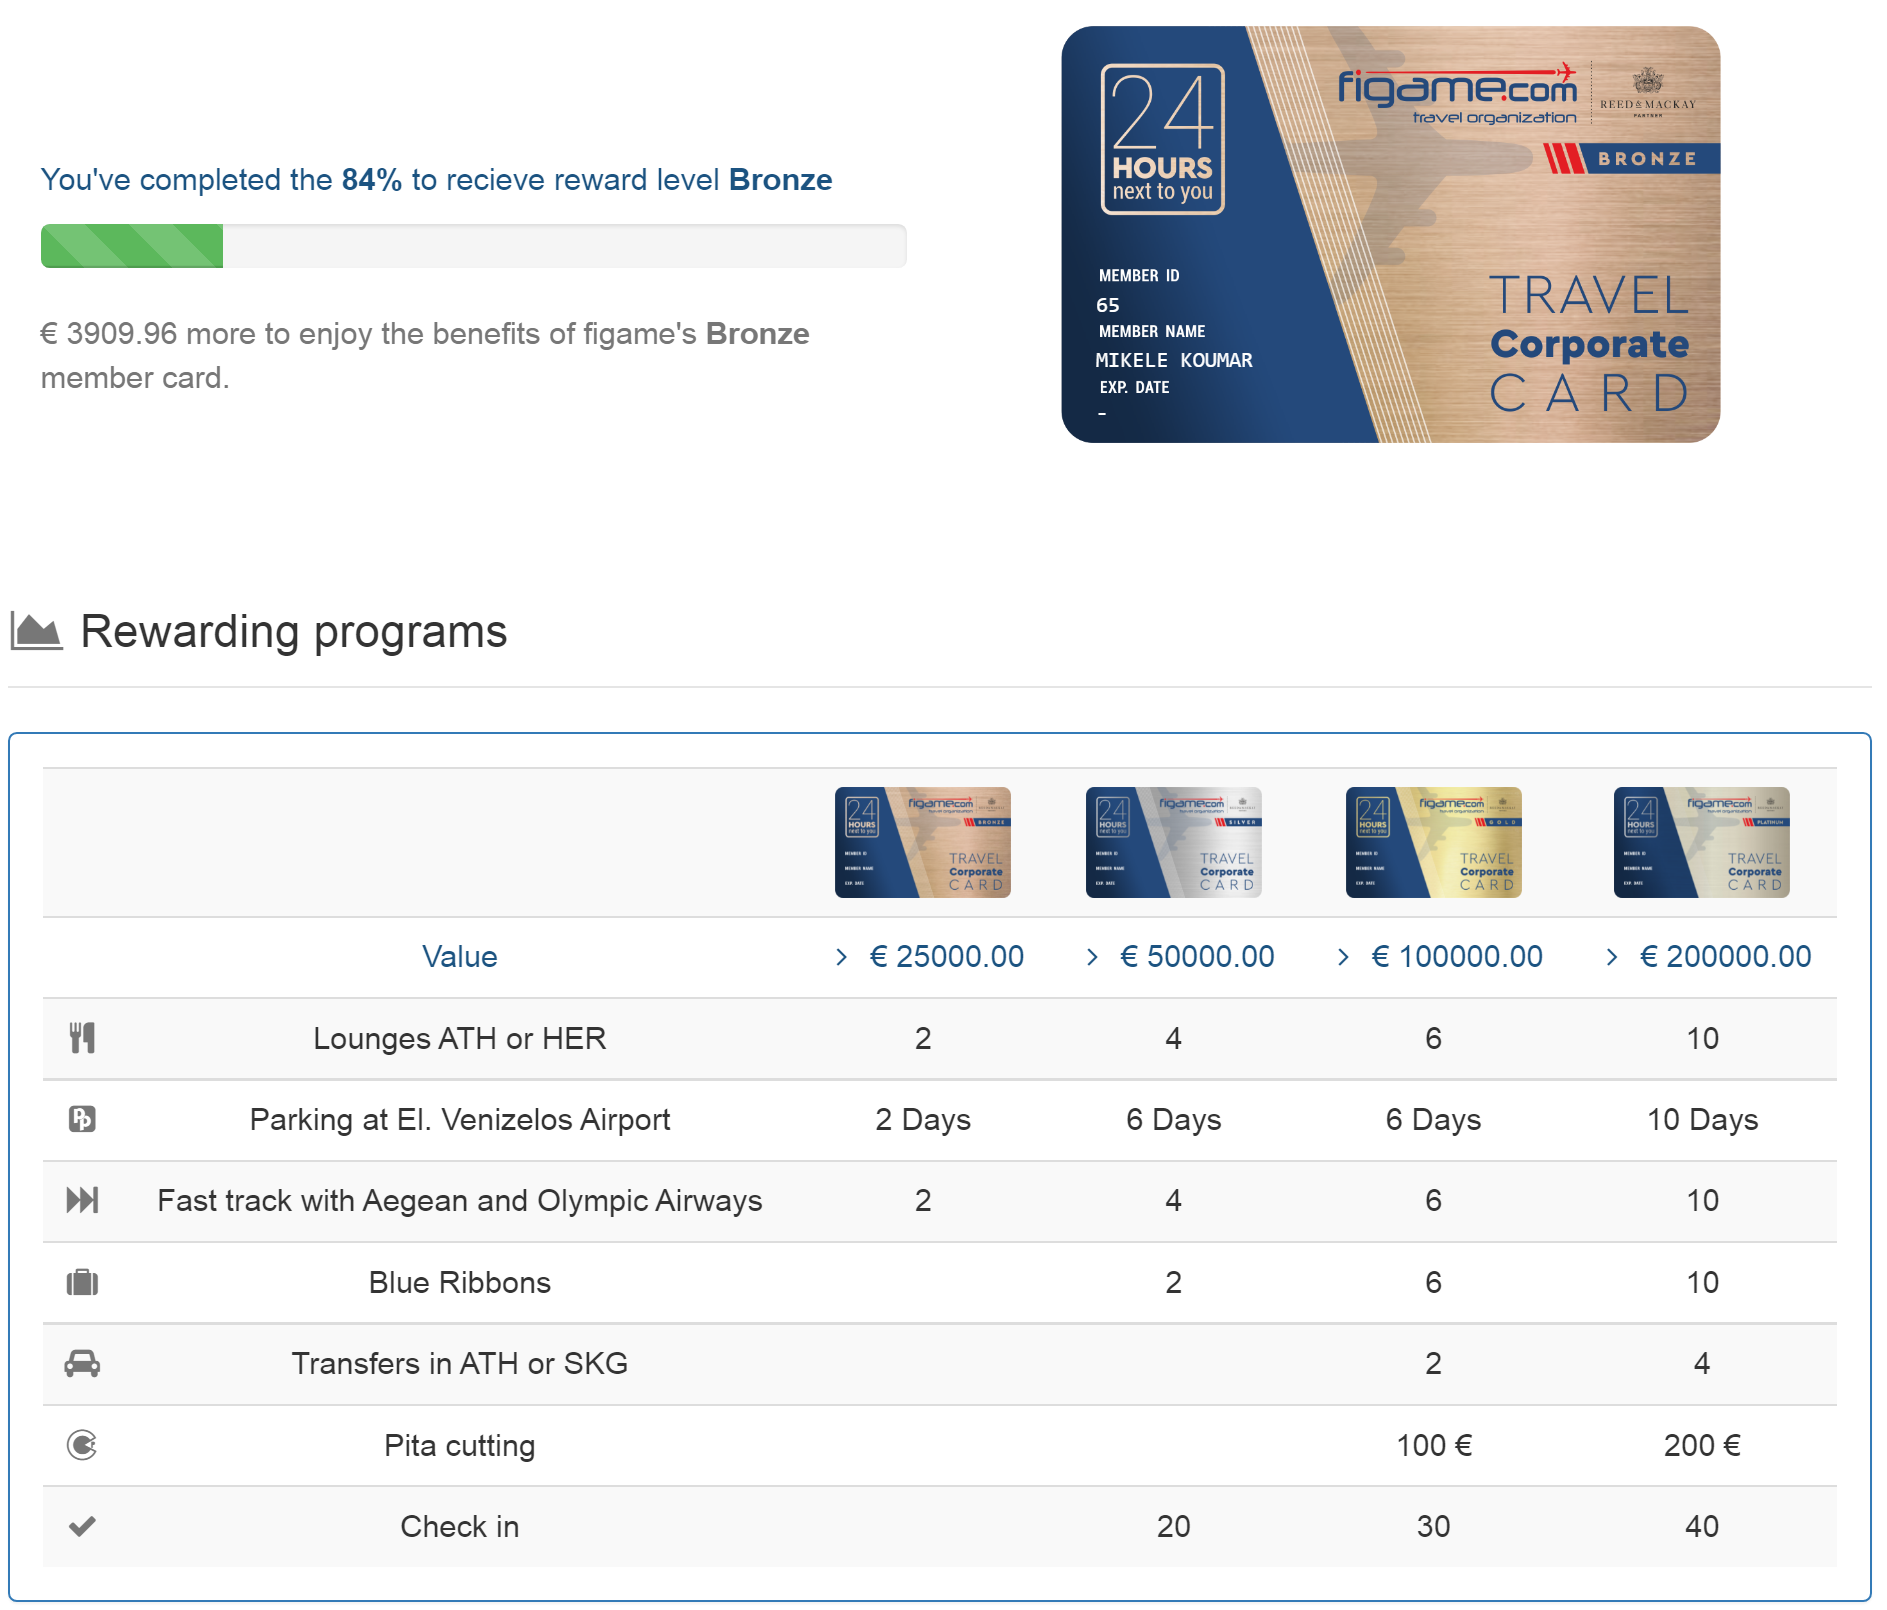Click the car icon for Transfers row
Viewport: 1887px width, 1610px height.
(x=82, y=1363)
